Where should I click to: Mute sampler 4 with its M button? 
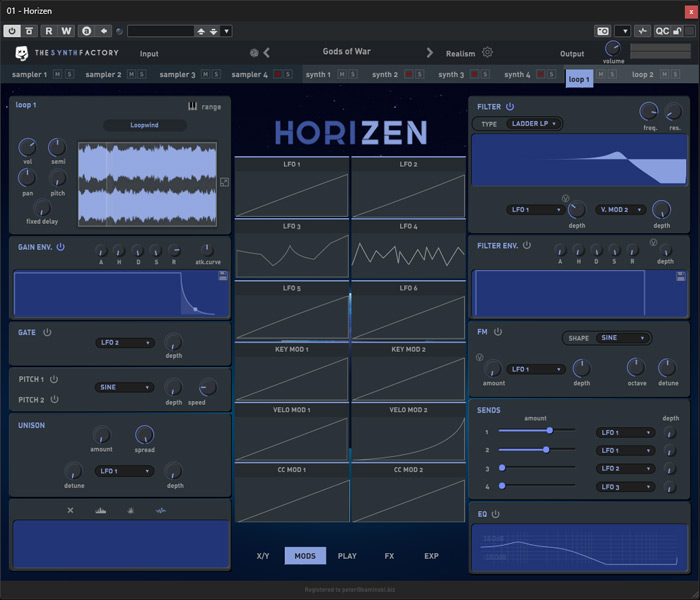[x=277, y=74]
